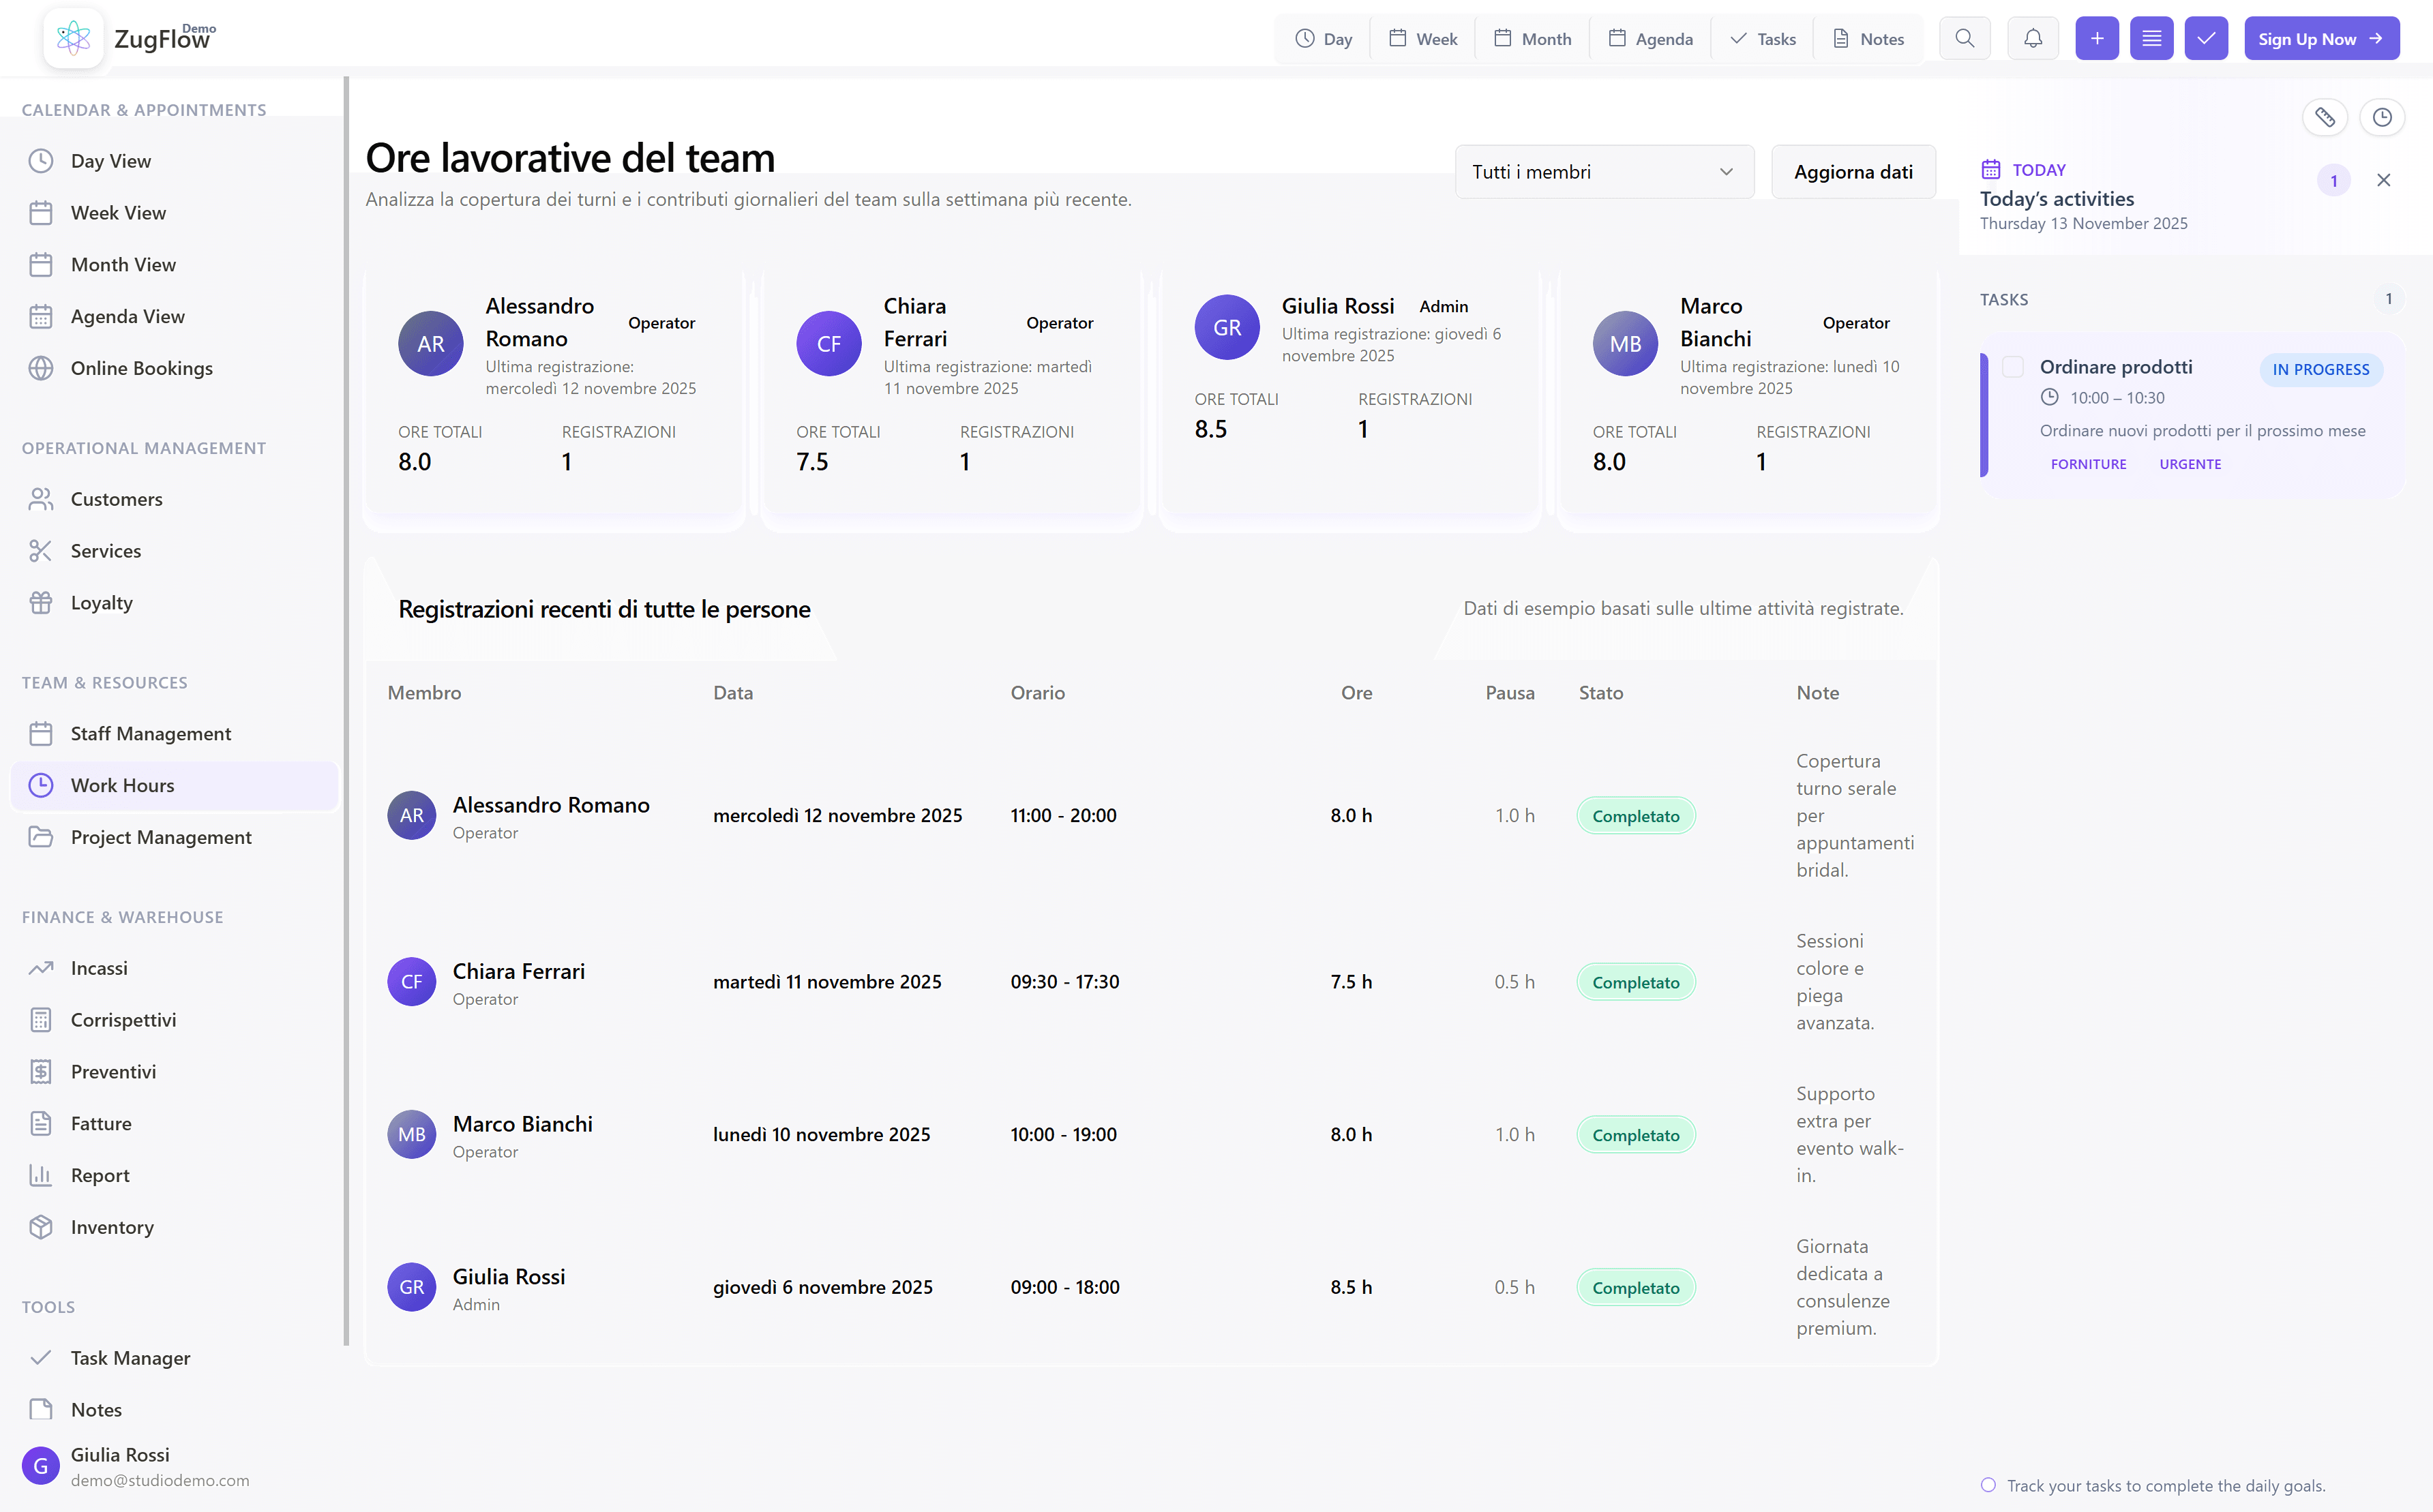Viewport: 2433px width, 1512px height.
Task: Open Online Bookings from the sidebar
Action: [141, 368]
